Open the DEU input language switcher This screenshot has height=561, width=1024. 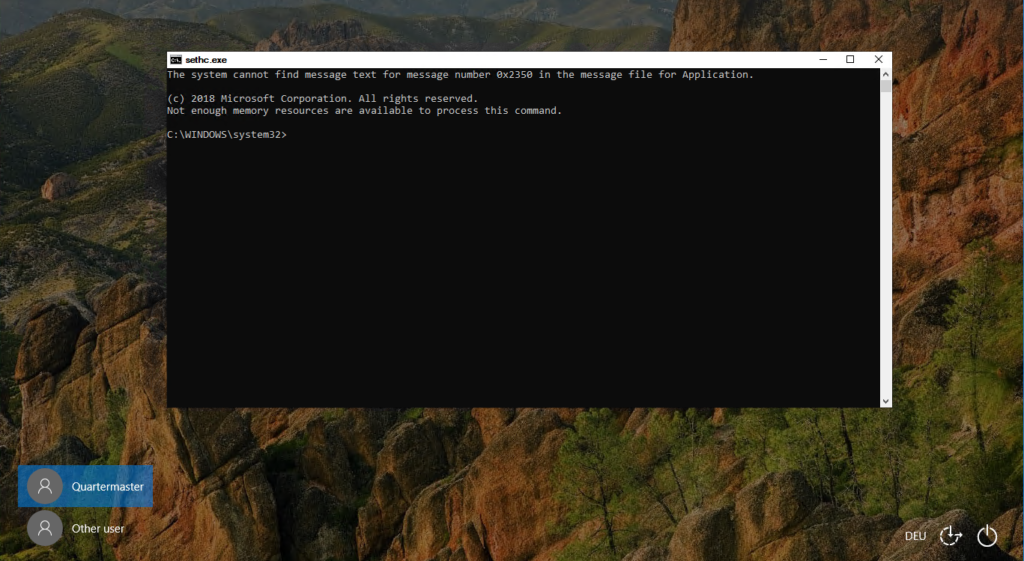(x=915, y=536)
